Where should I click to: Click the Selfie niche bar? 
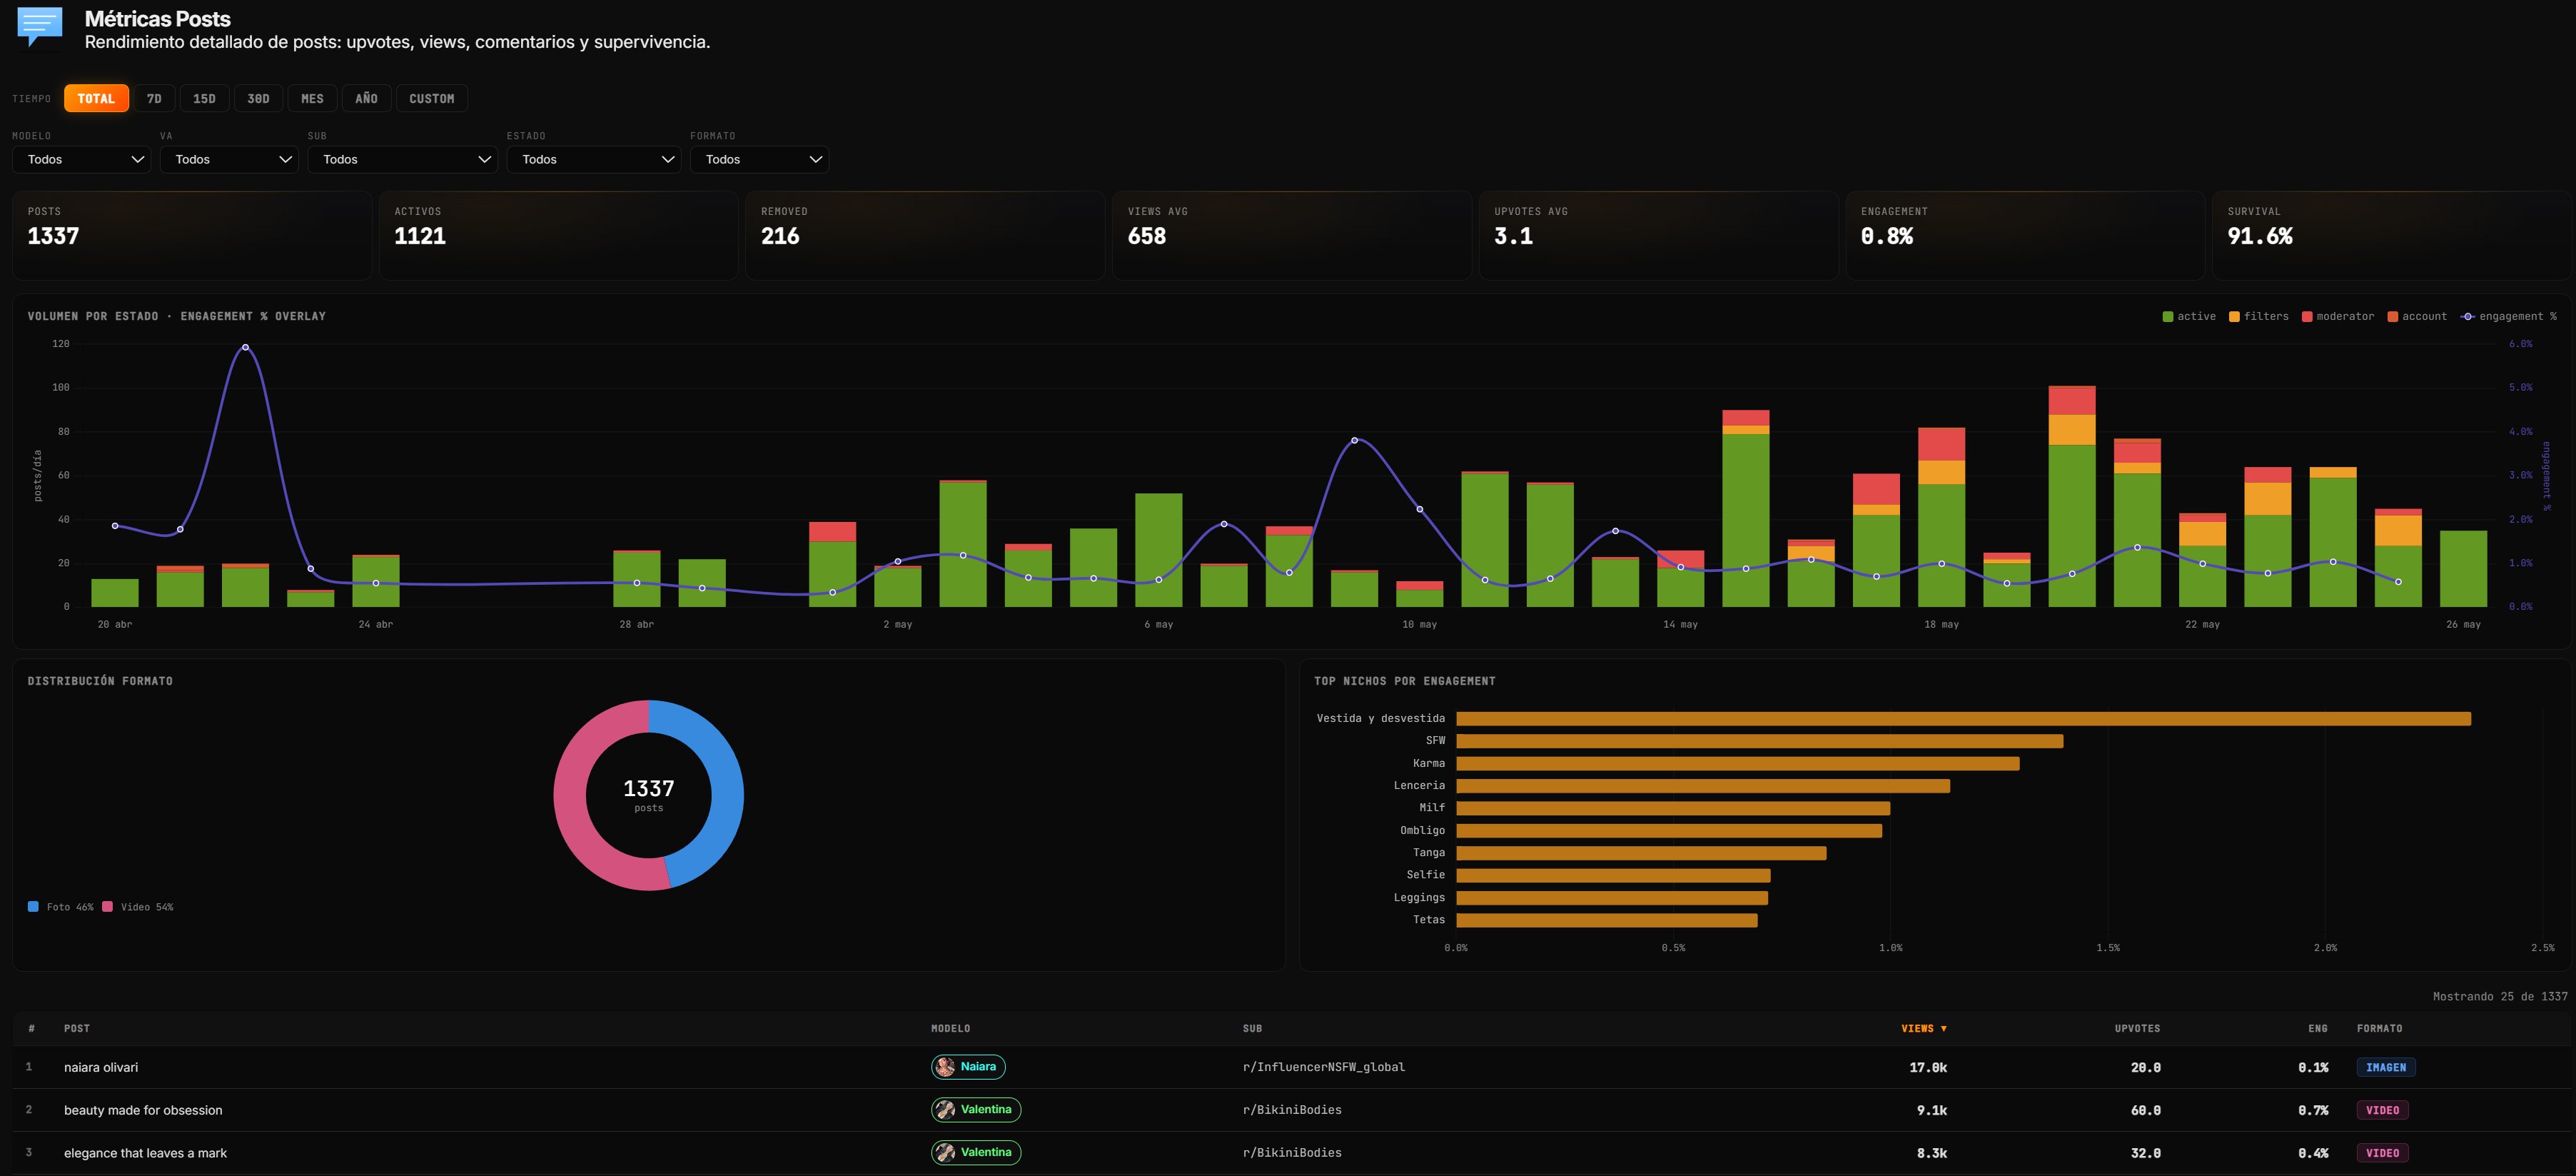tap(1613, 875)
